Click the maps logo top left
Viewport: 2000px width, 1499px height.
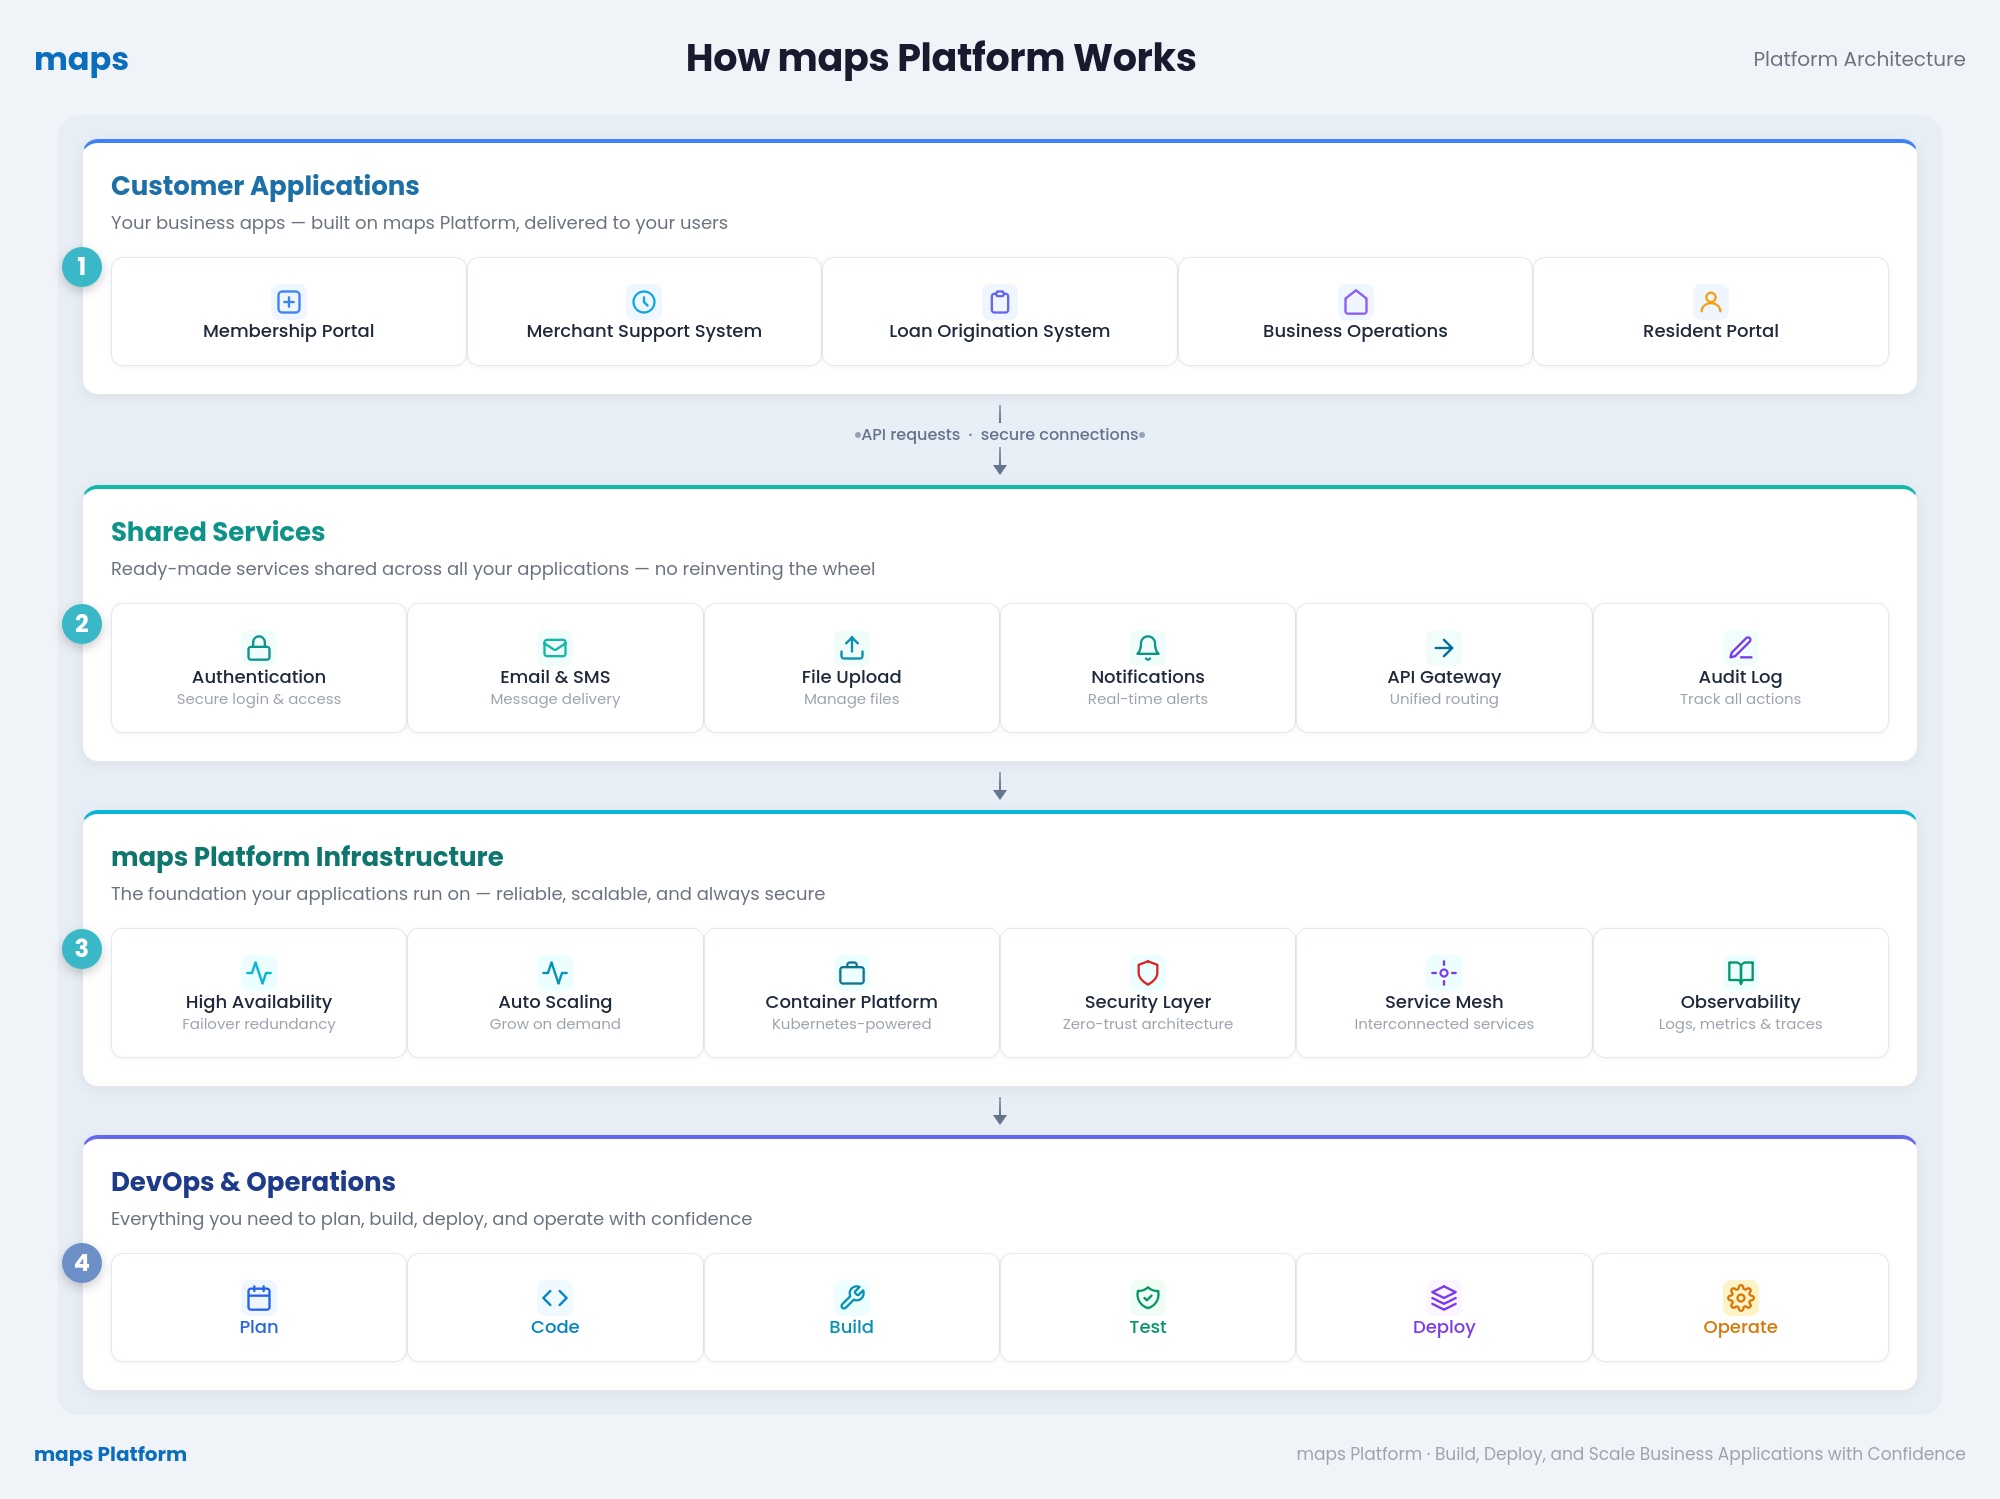[x=81, y=59]
